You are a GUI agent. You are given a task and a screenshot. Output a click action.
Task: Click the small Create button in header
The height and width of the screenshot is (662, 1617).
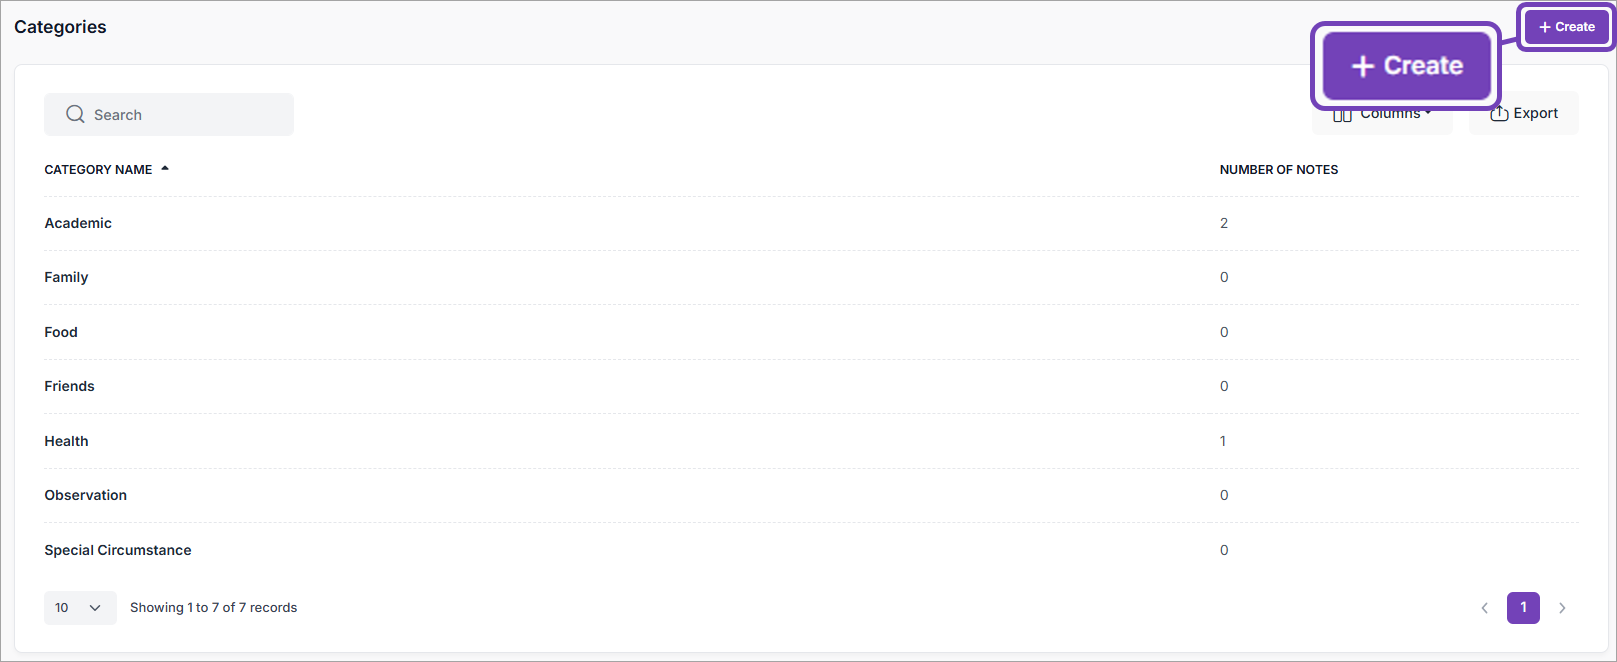pyautogui.click(x=1566, y=27)
